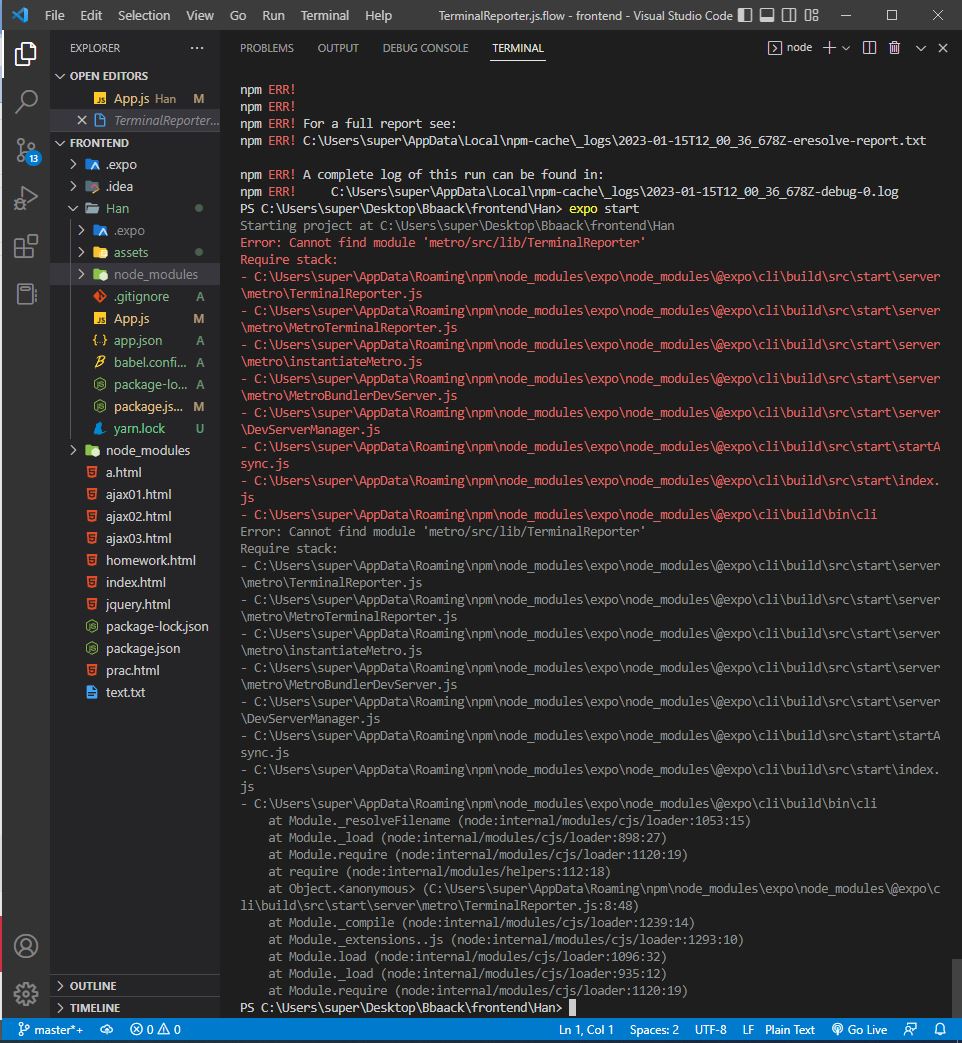The image size is (962, 1043).
Task: Toggle secondary side bar layout icon
Action: tap(789, 15)
